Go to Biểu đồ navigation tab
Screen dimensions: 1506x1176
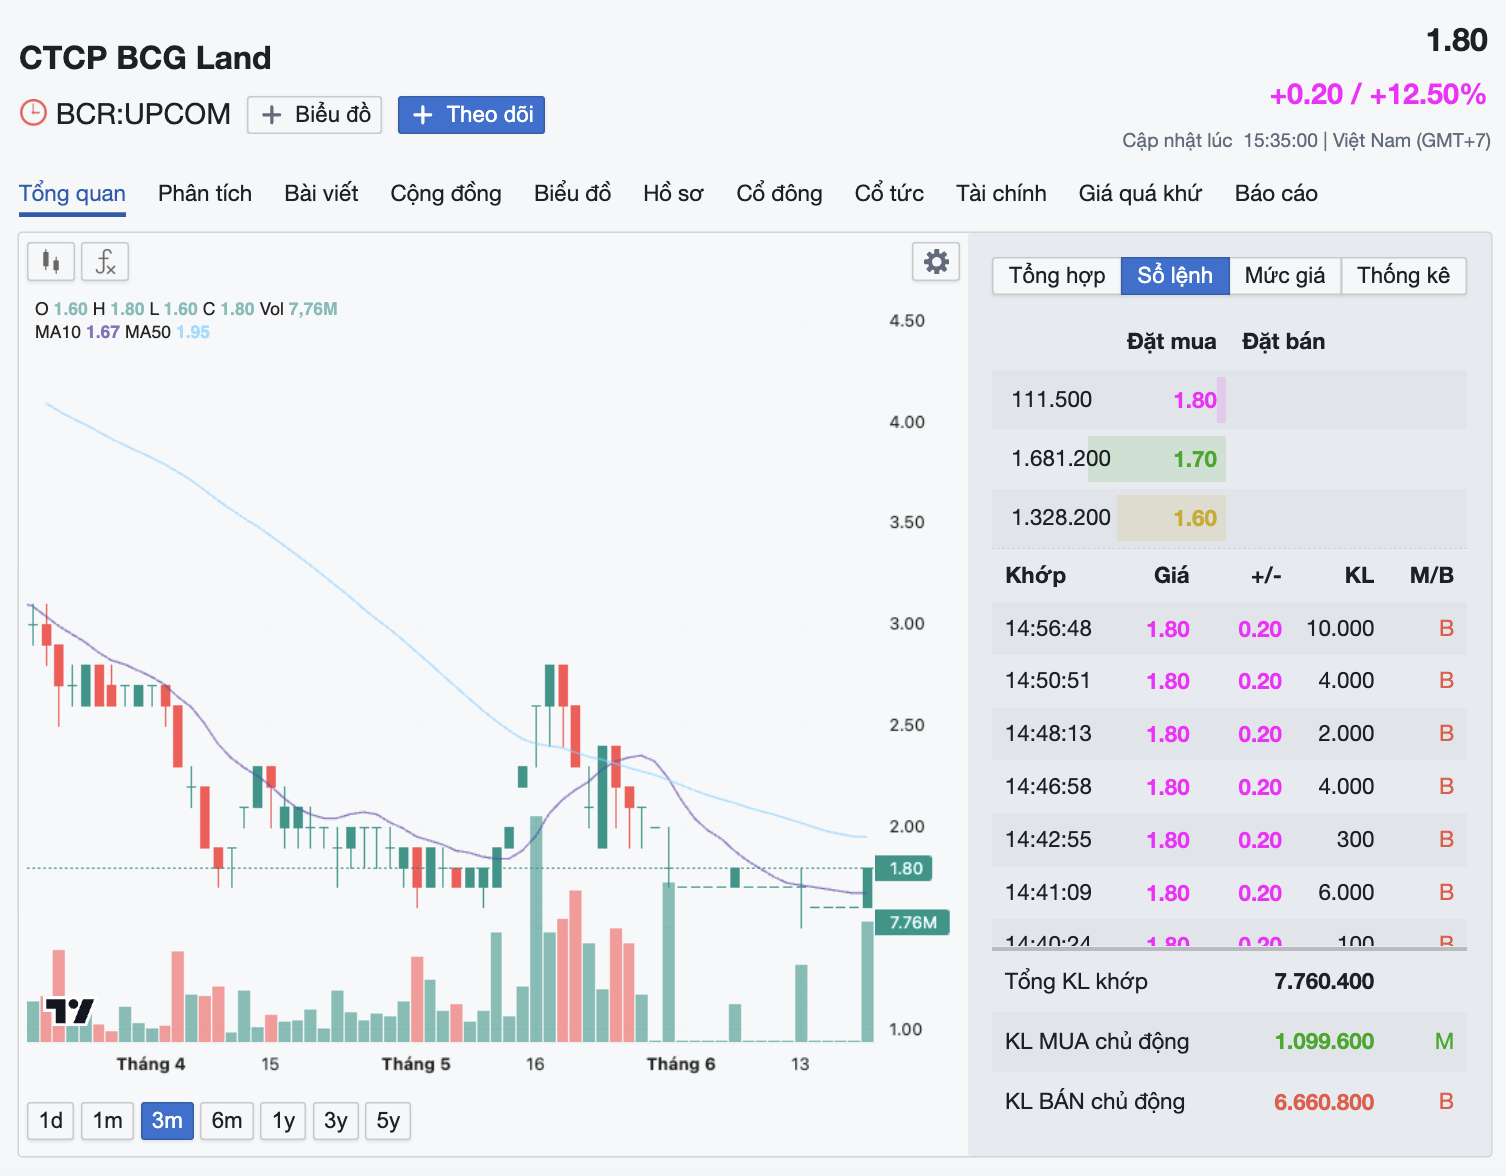point(572,193)
